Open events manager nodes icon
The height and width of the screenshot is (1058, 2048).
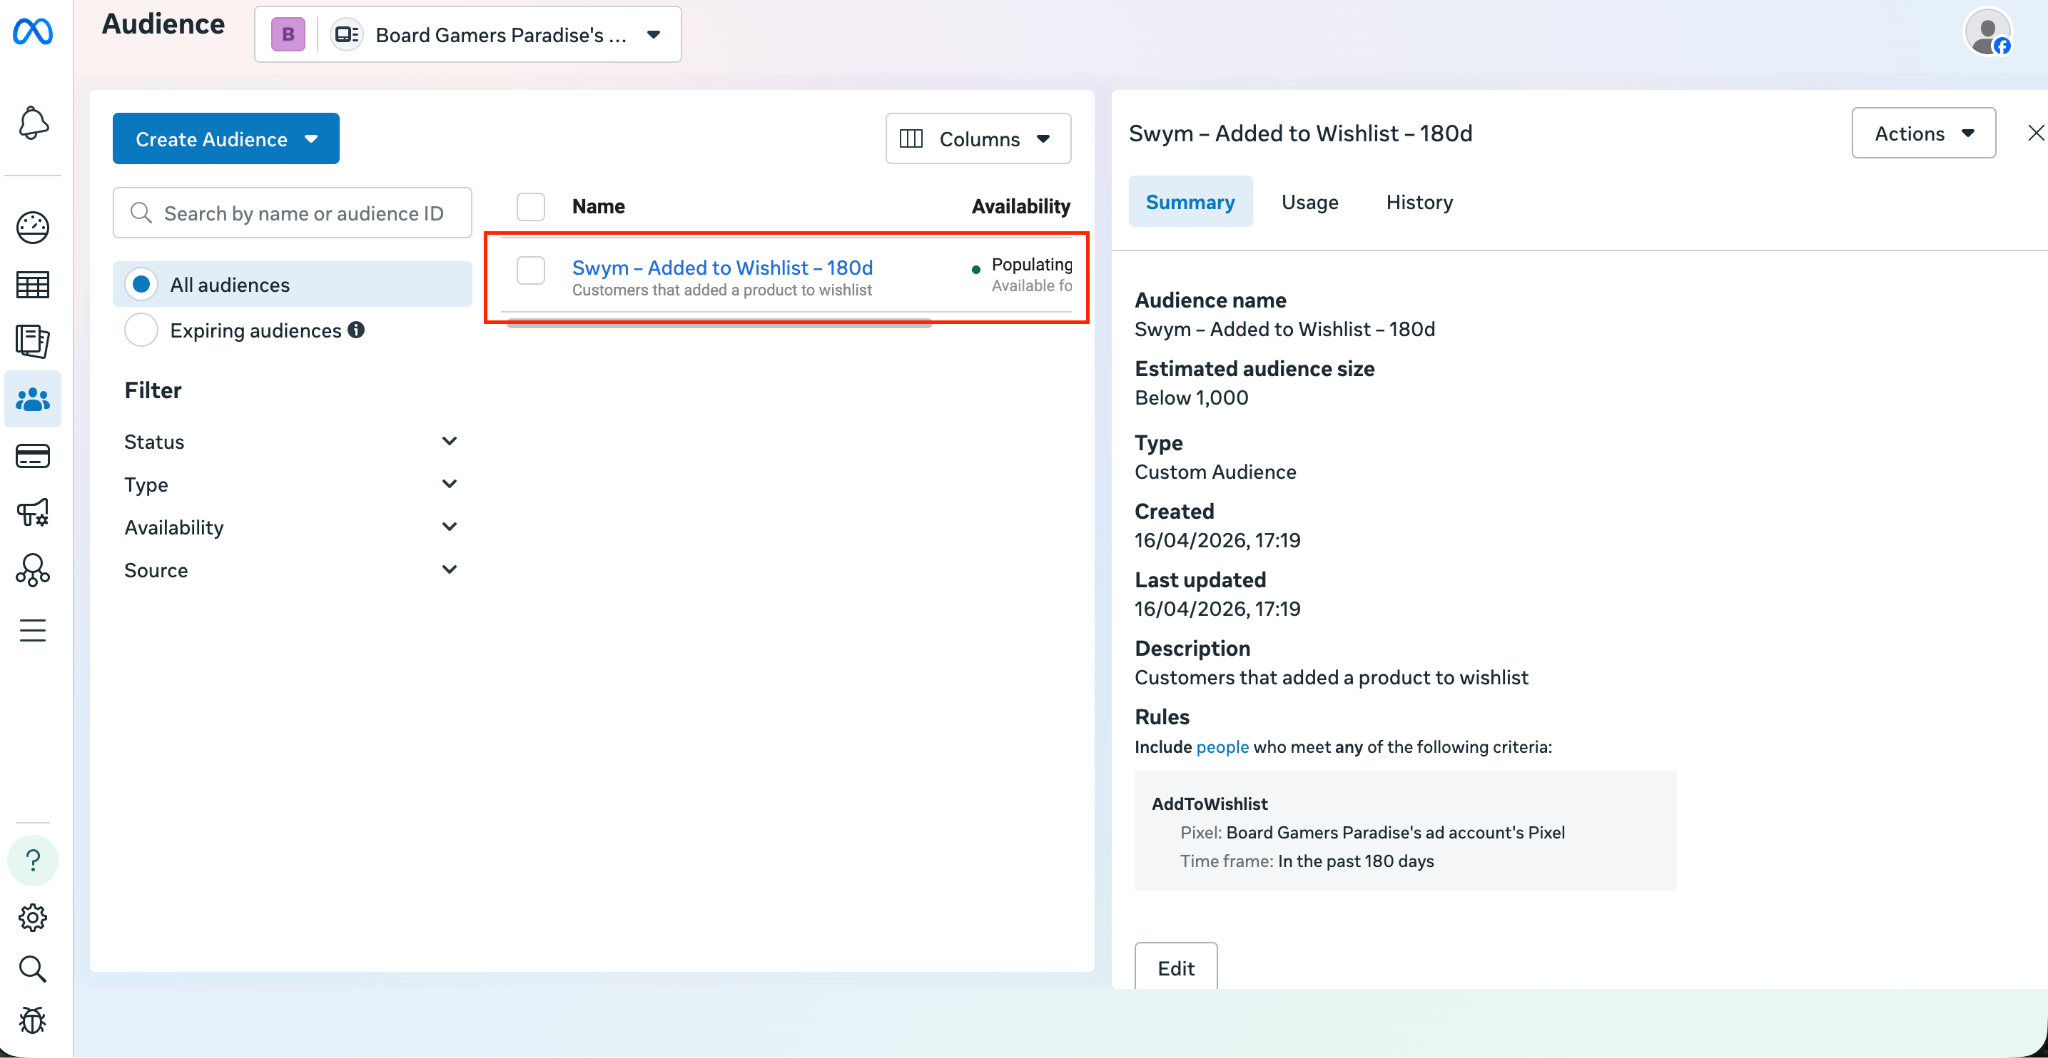pyautogui.click(x=33, y=570)
